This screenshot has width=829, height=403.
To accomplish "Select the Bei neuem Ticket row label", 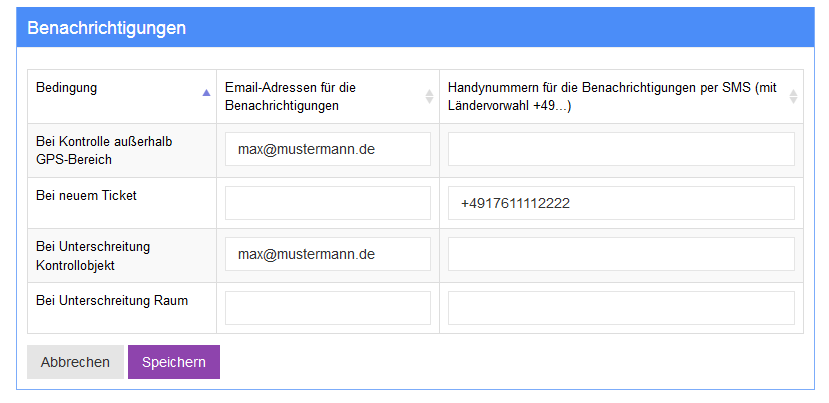I will point(86,195).
